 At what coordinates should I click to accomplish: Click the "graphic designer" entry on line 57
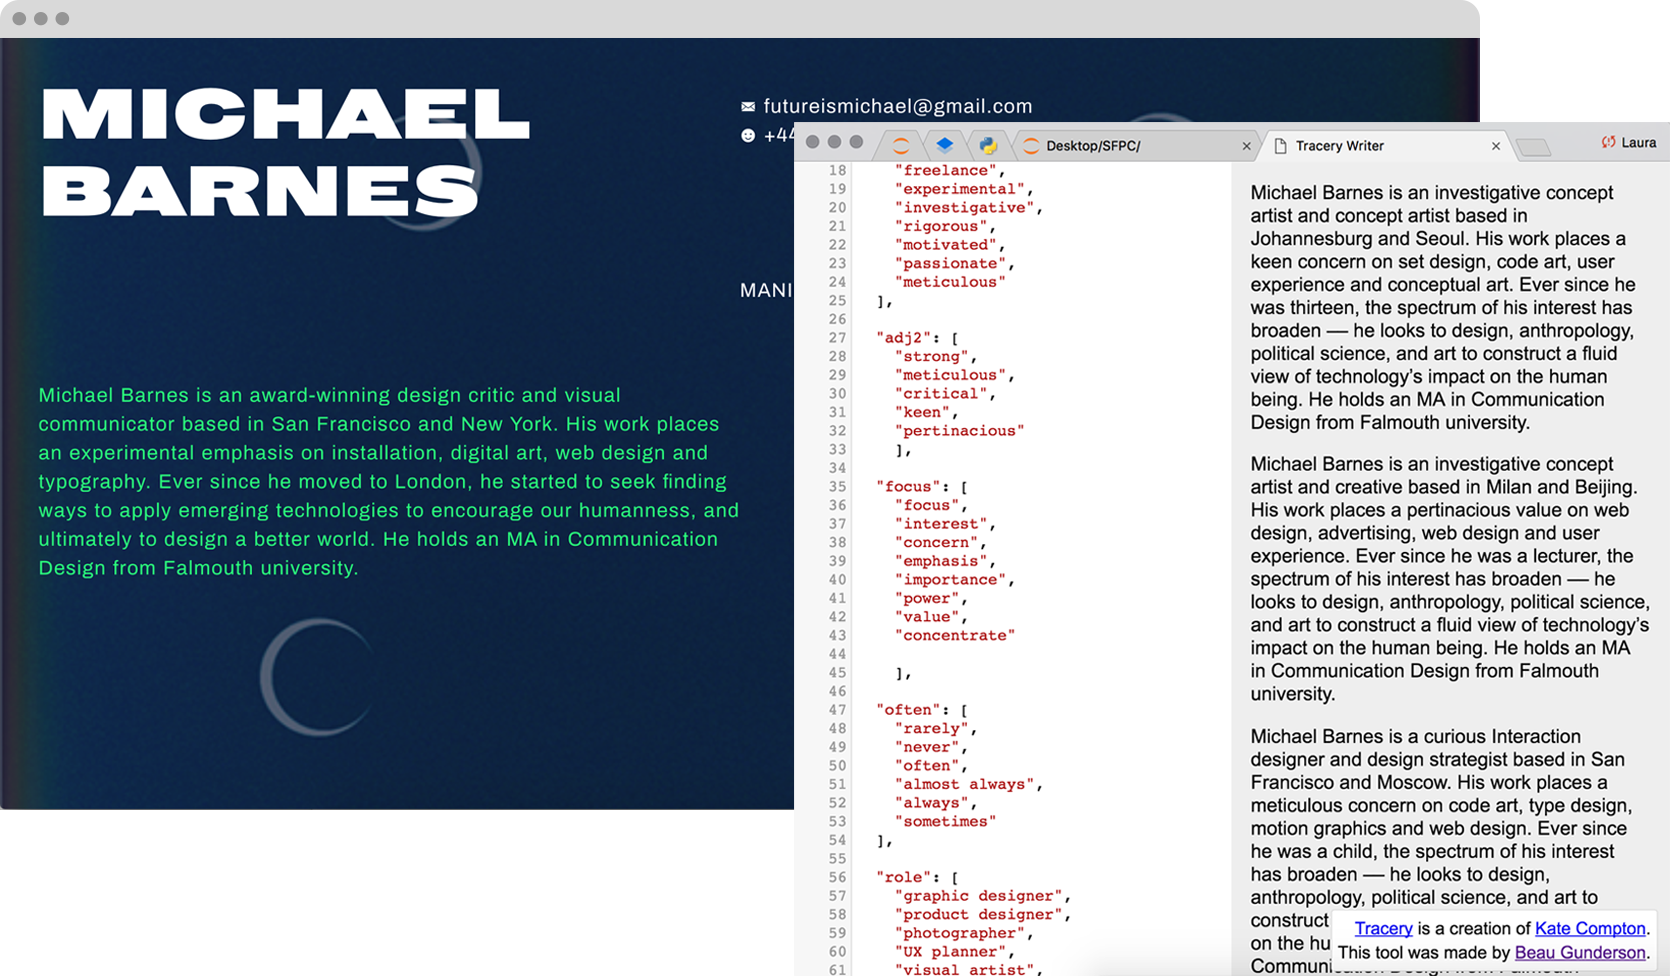tap(978, 896)
